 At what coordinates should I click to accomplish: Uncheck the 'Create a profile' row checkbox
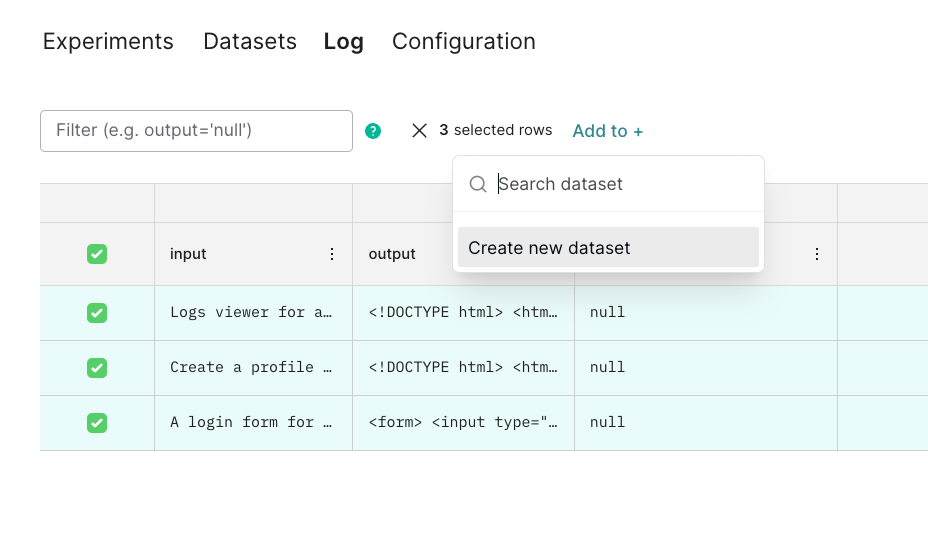click(x=97, y=368)
